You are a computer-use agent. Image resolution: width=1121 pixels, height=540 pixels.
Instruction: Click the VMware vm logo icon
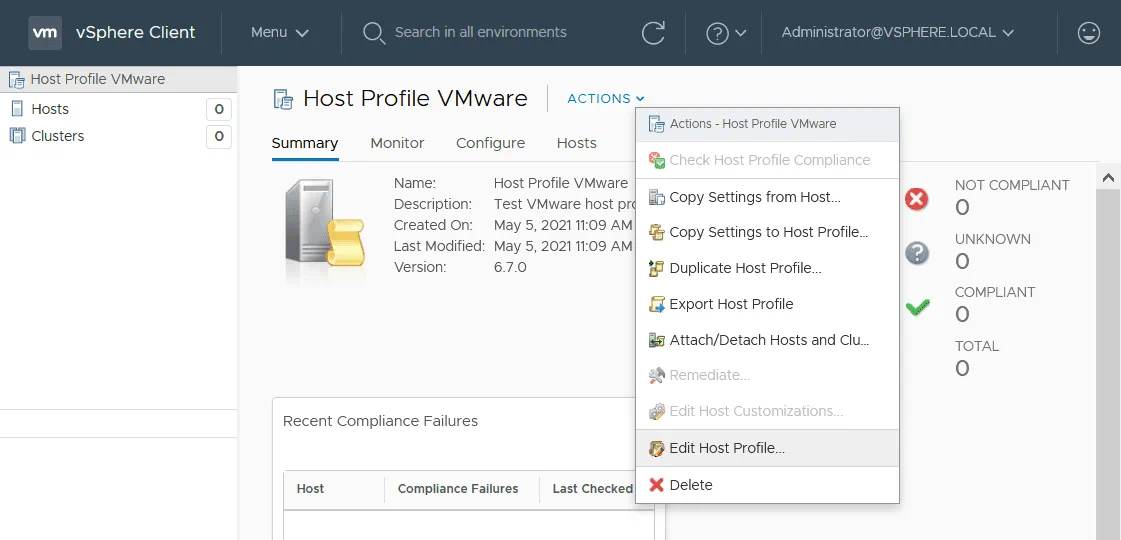pos(45,32)
